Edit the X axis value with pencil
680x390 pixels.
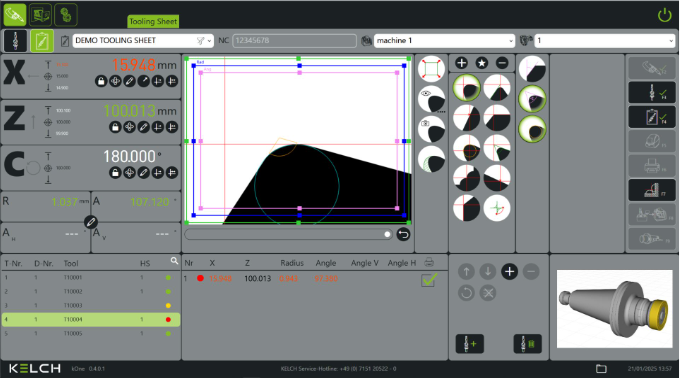pos(129,81)
